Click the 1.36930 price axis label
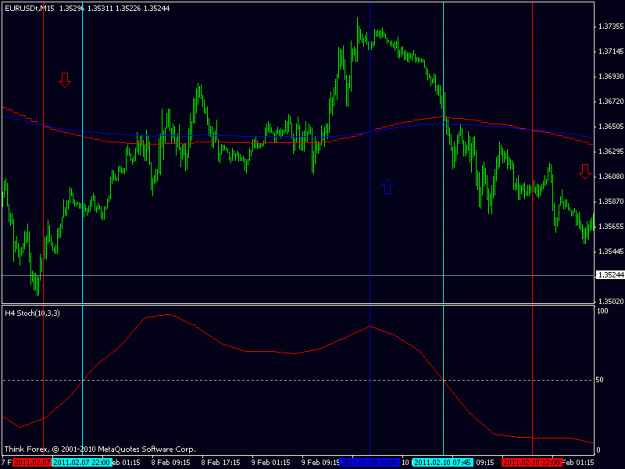 610,76
